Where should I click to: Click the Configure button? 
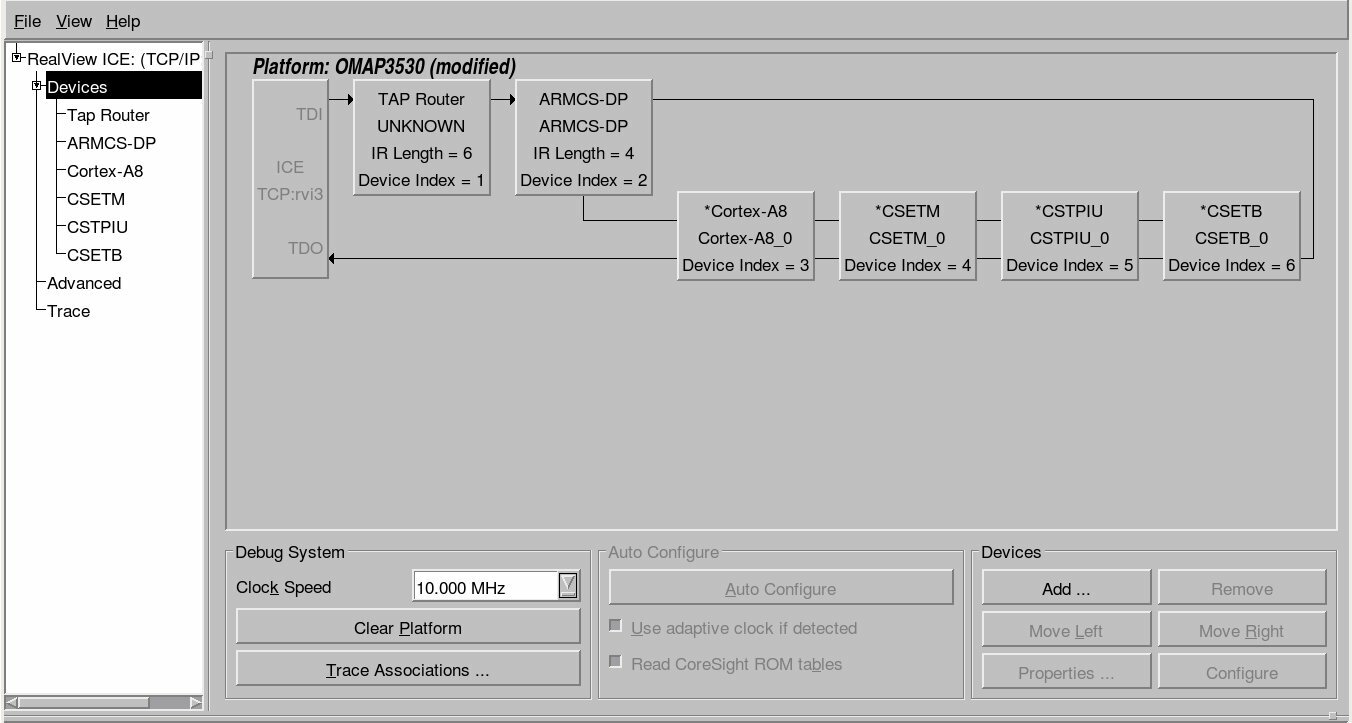[x=1242, y=673]
